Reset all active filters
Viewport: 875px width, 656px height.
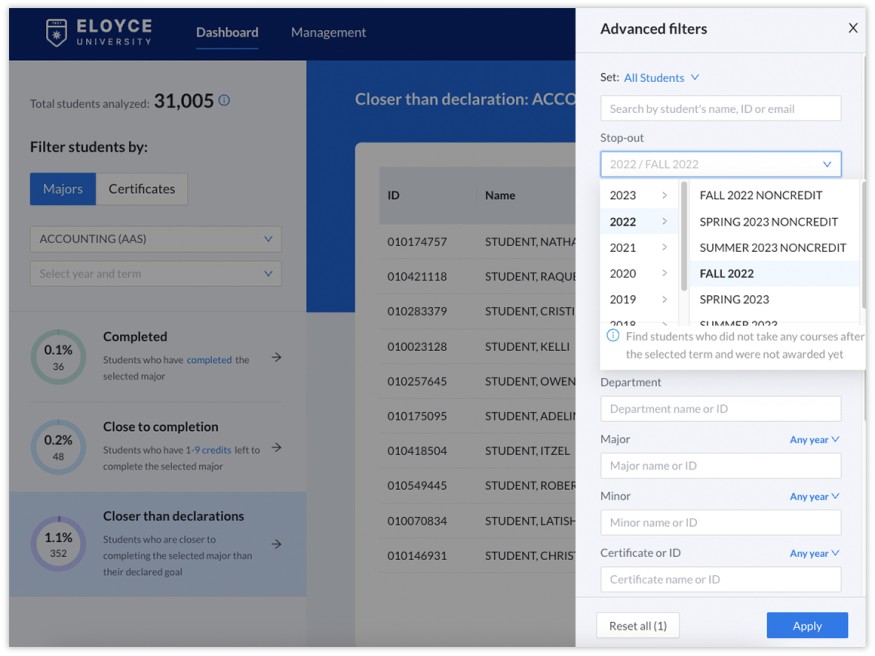638,625
